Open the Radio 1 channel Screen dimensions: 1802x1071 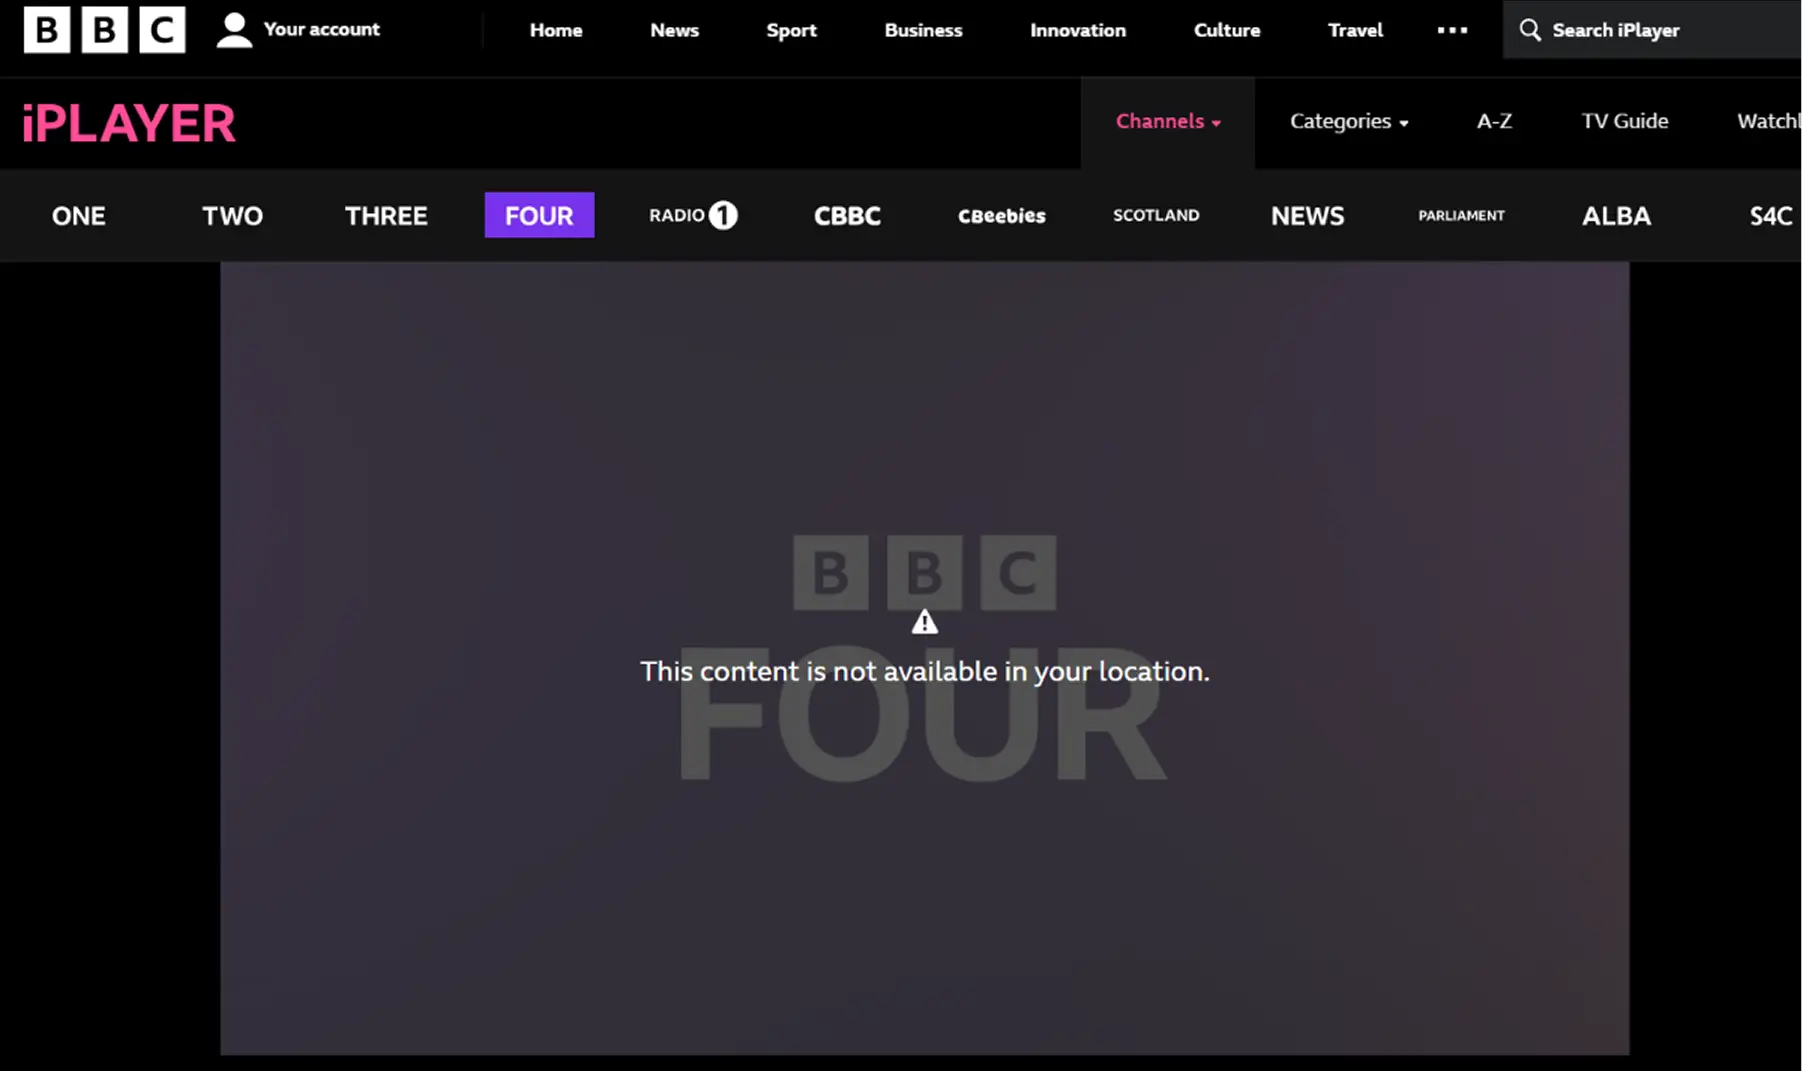[x=693, y=215]
